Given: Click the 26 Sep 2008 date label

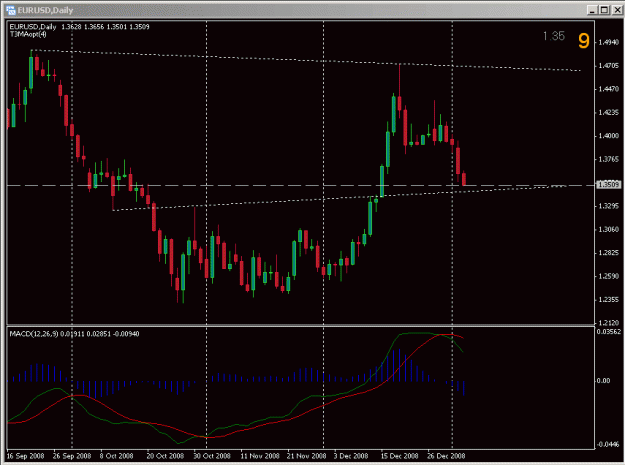Looking at the screenshot, I should (x=72, y=456).
